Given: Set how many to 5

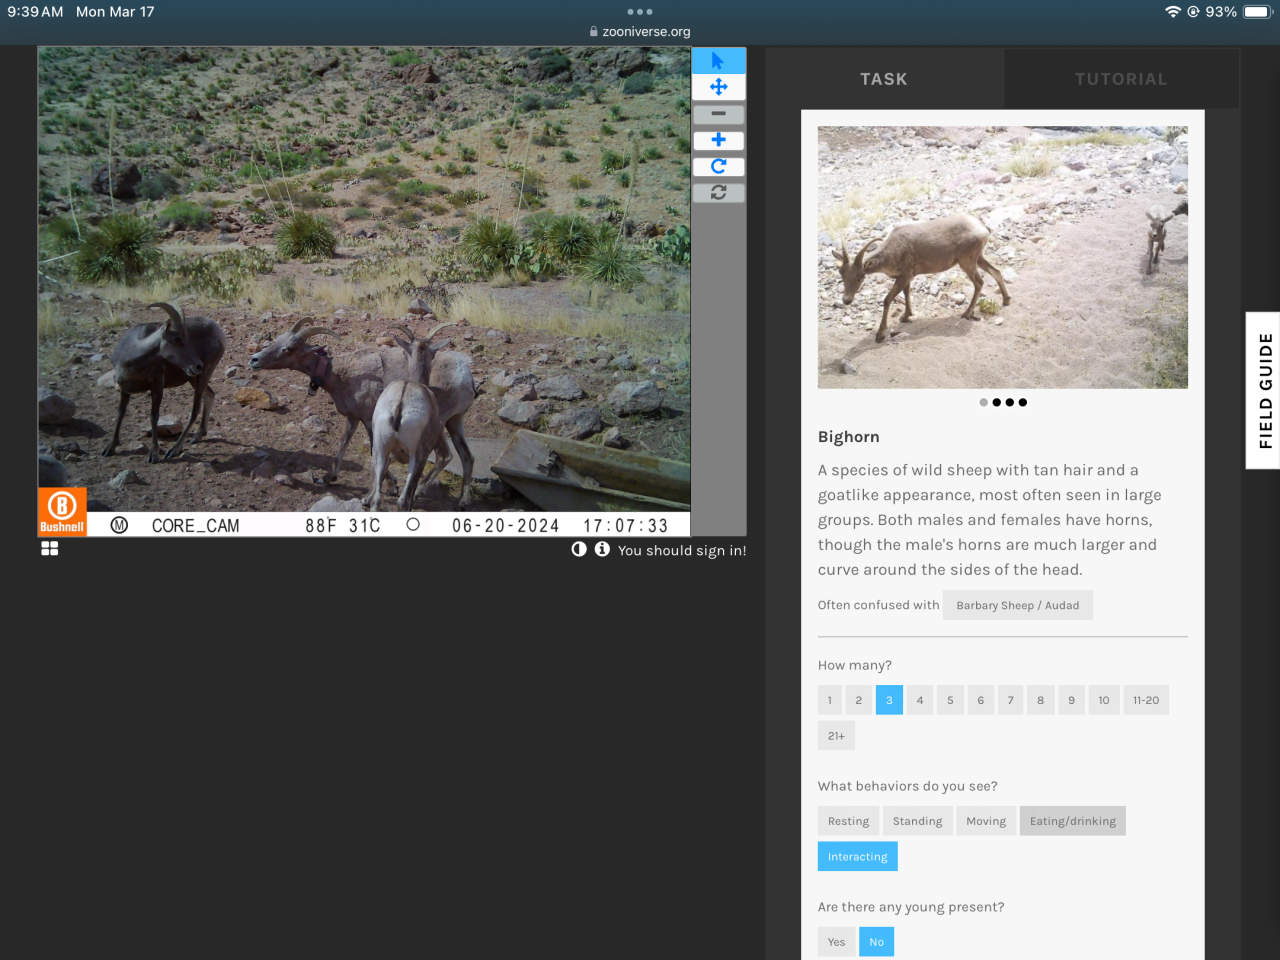Looking at the screenshot, I should point(950,700).
